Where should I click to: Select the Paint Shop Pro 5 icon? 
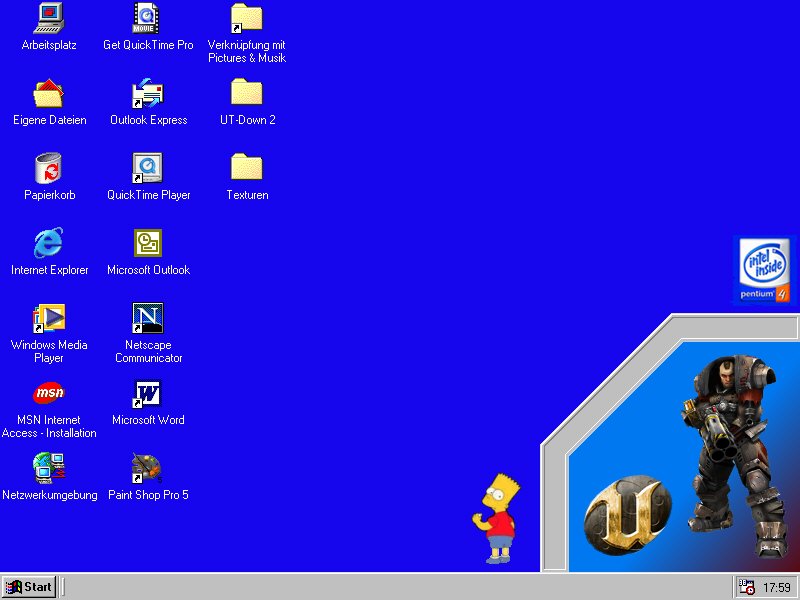[x=147, y=468]
